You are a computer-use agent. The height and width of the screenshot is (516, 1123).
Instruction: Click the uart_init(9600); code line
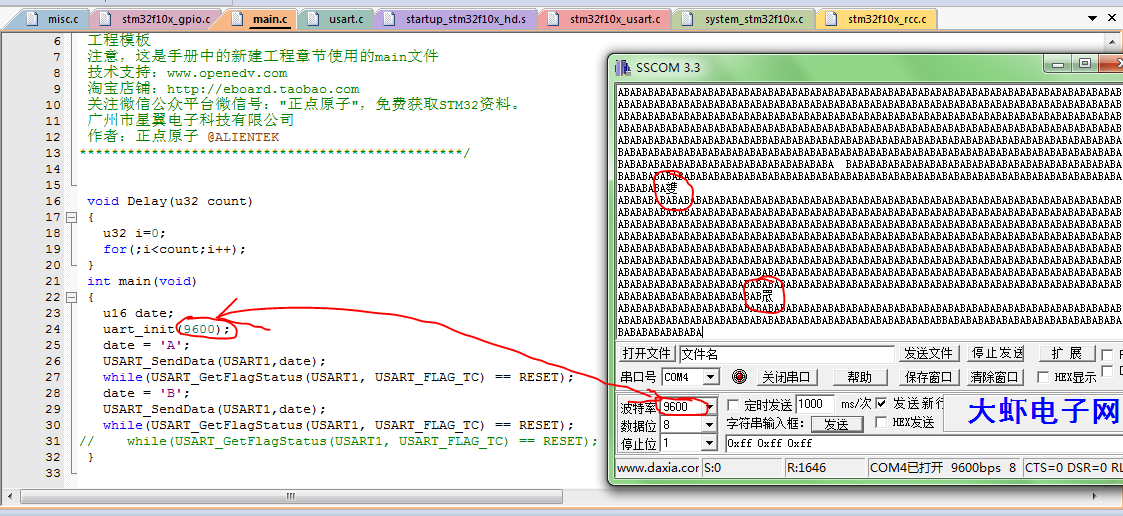(x=167, y=329)
